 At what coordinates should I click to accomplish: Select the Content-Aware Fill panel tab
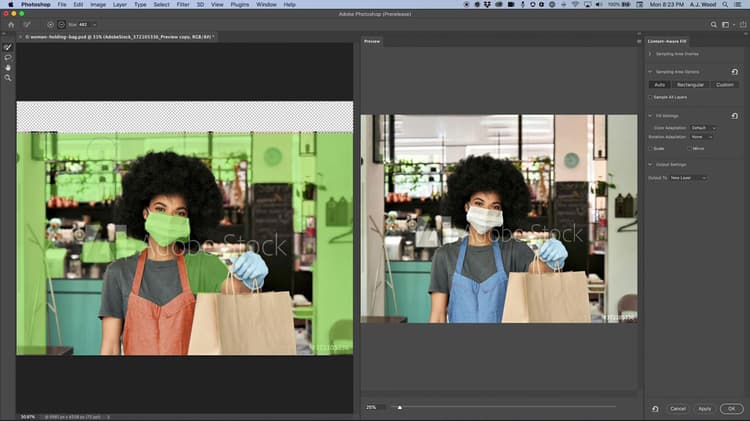667,42
